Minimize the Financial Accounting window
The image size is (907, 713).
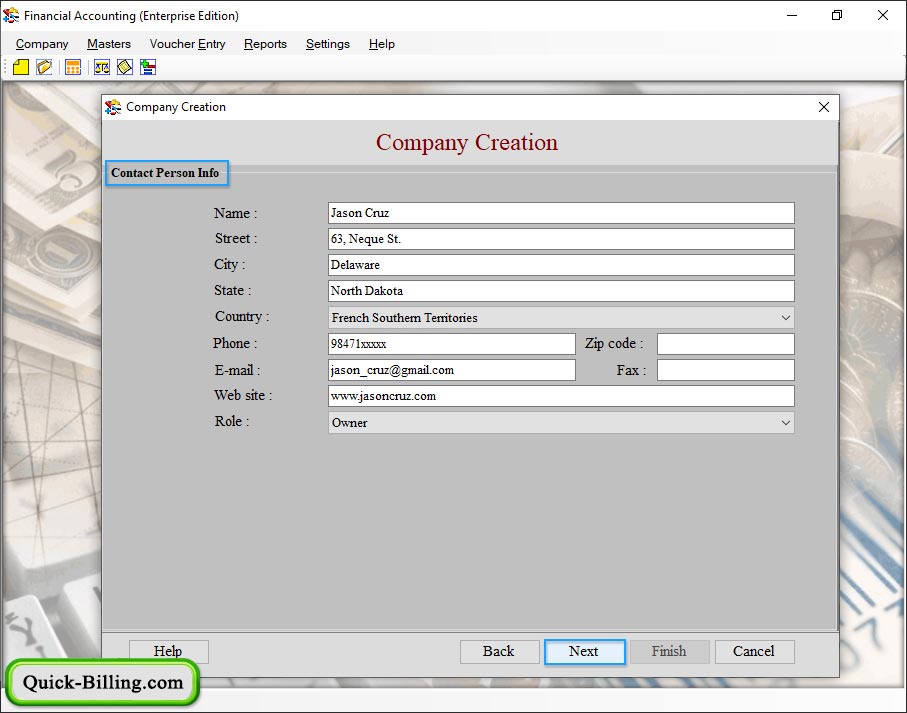792,16
